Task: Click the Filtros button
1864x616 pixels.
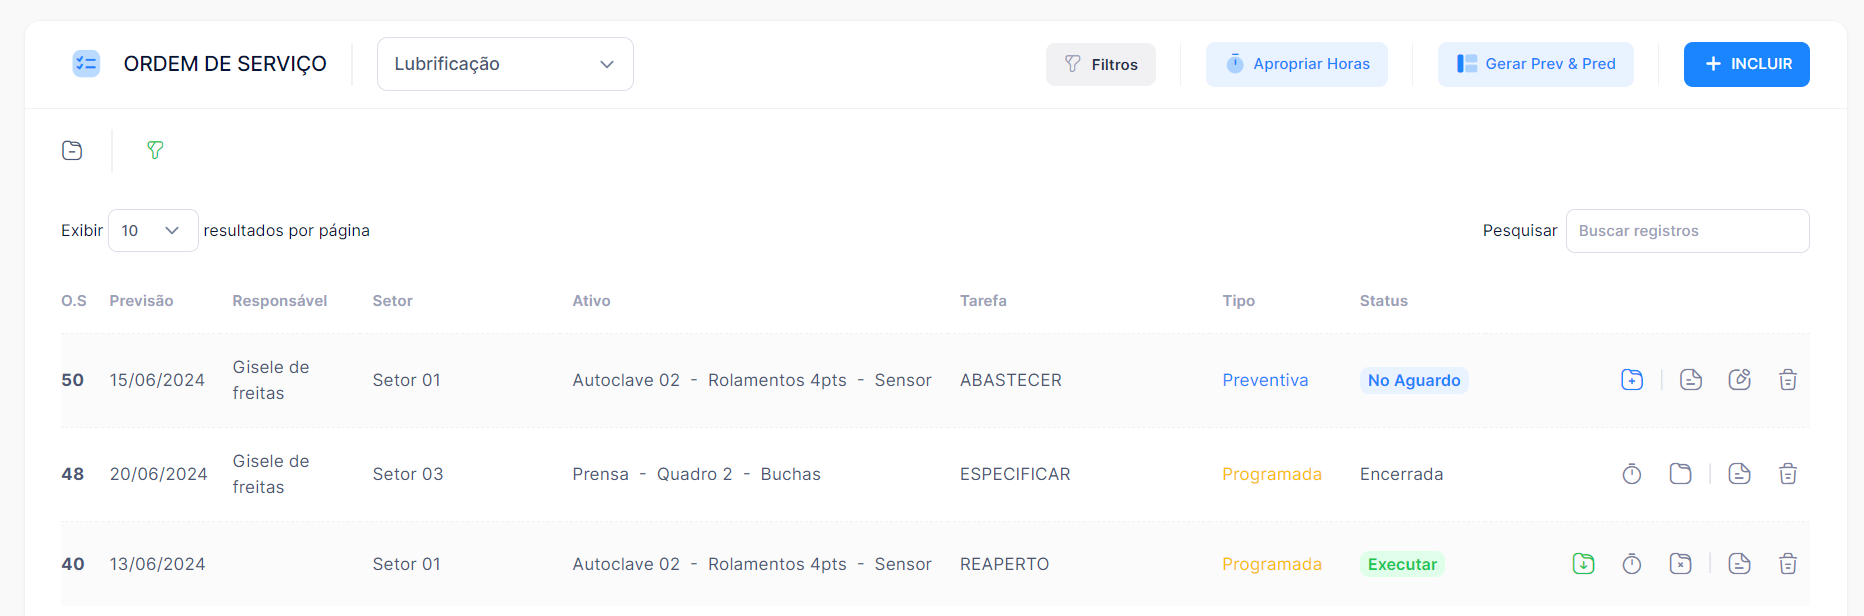Action: (1101, 64)
